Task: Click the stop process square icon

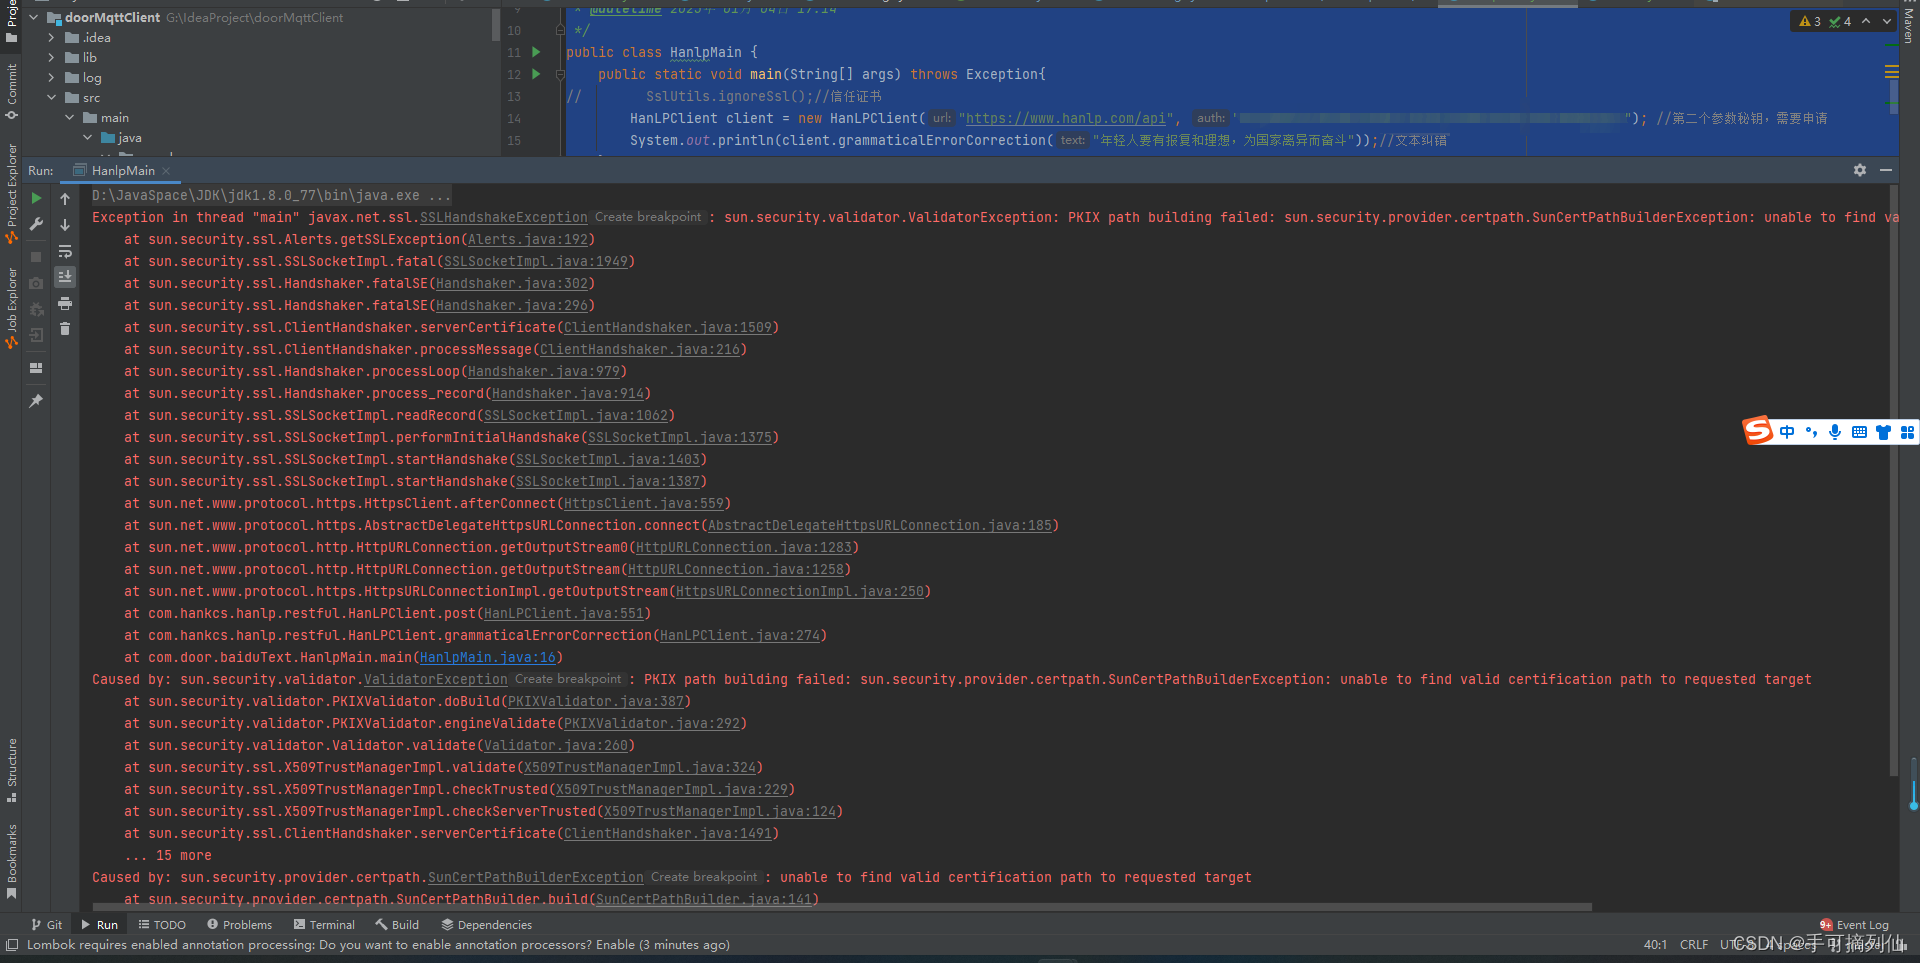Action: 36,257
